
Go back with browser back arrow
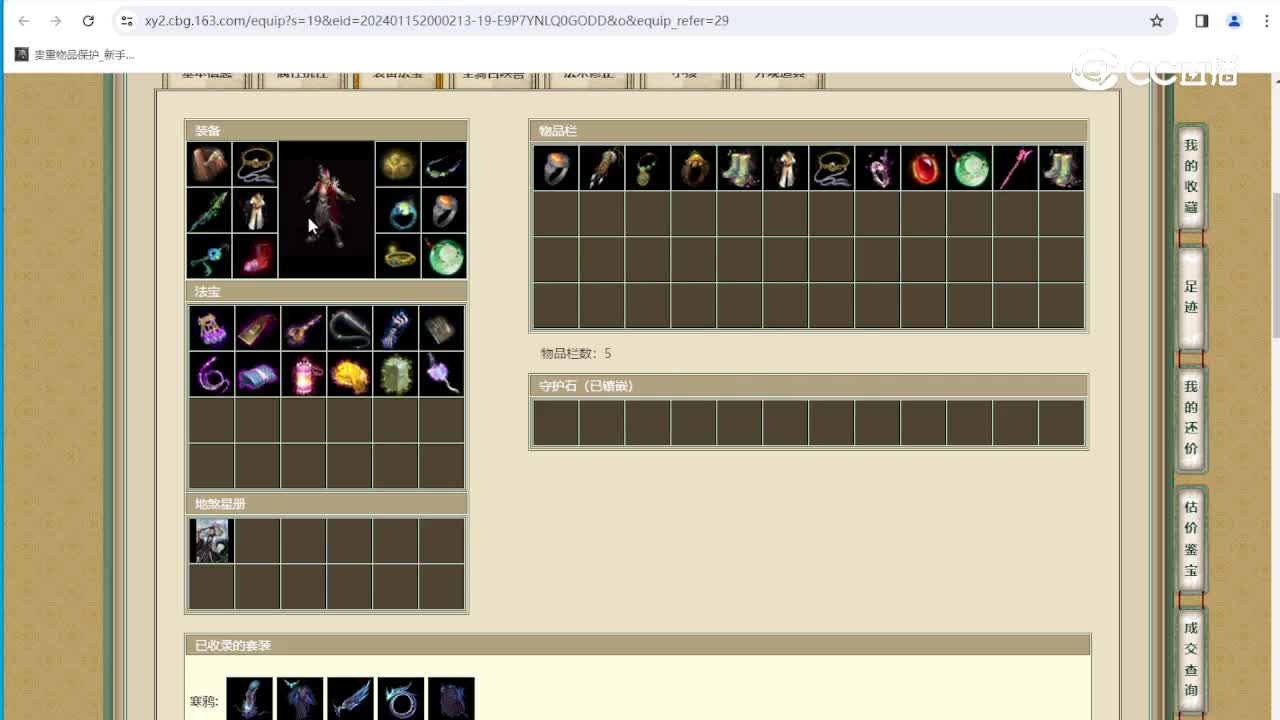click(x=24, y=20)
